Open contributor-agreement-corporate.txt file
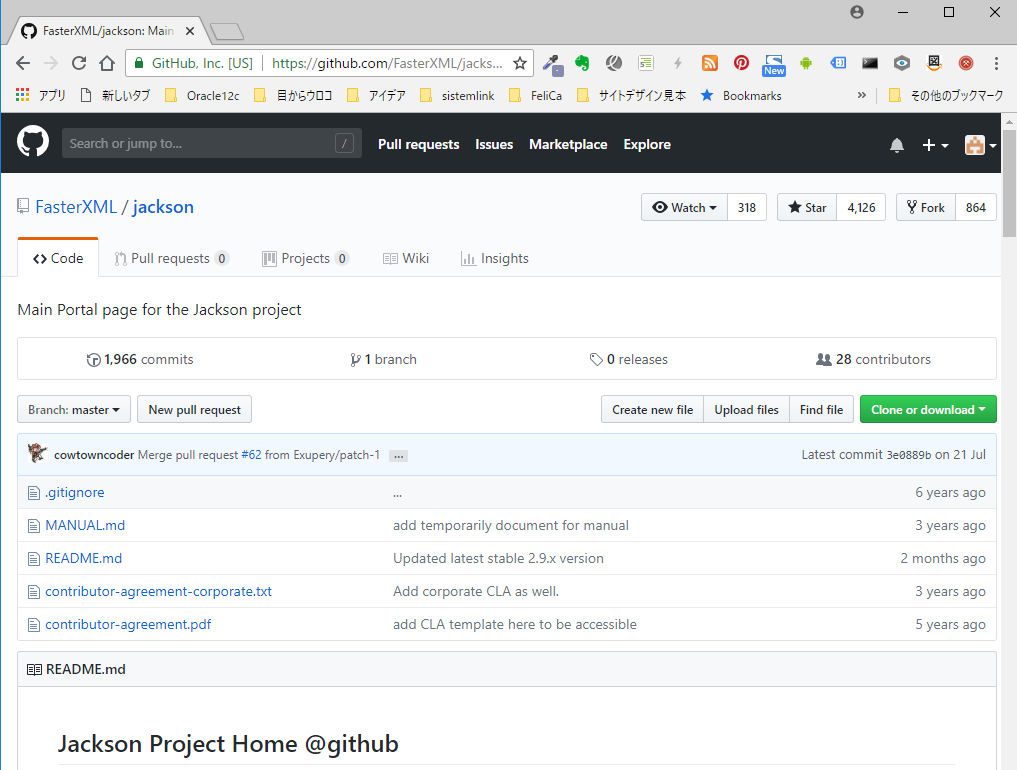 158,592
